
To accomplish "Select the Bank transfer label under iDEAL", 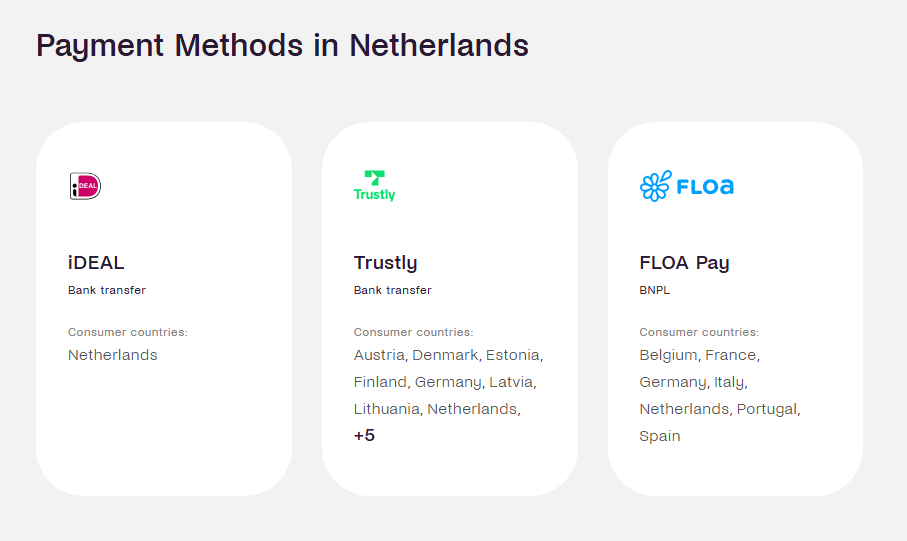I will coord(107,291).
